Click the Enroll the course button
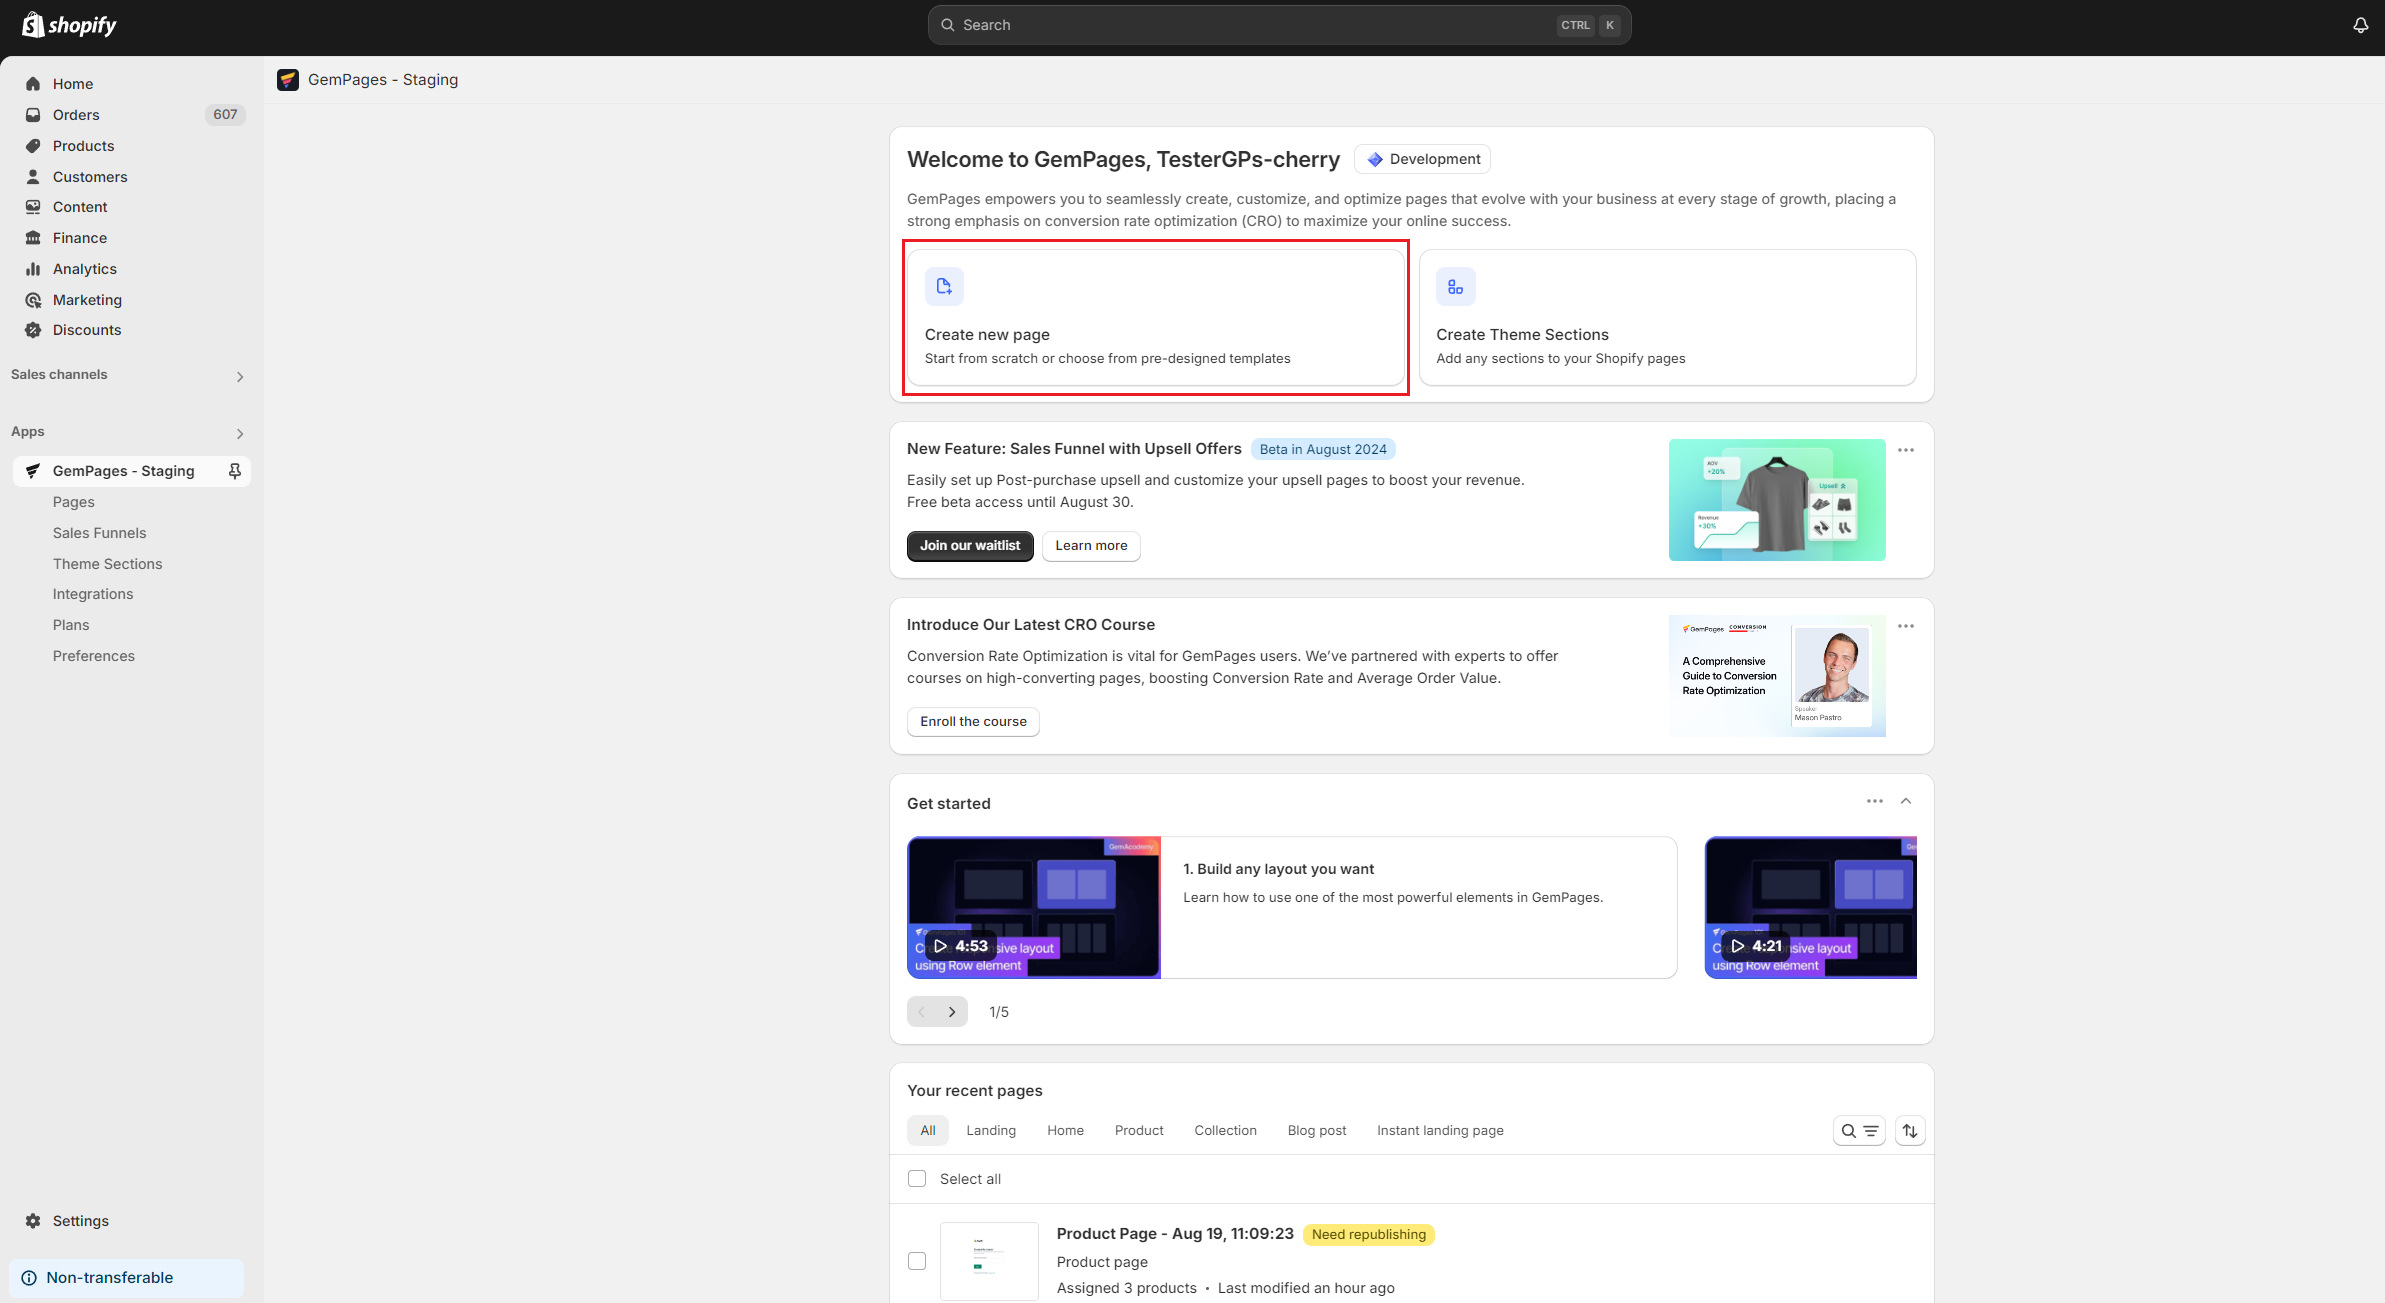This screenshot has height=1303, width=2385. coord(972,722)
